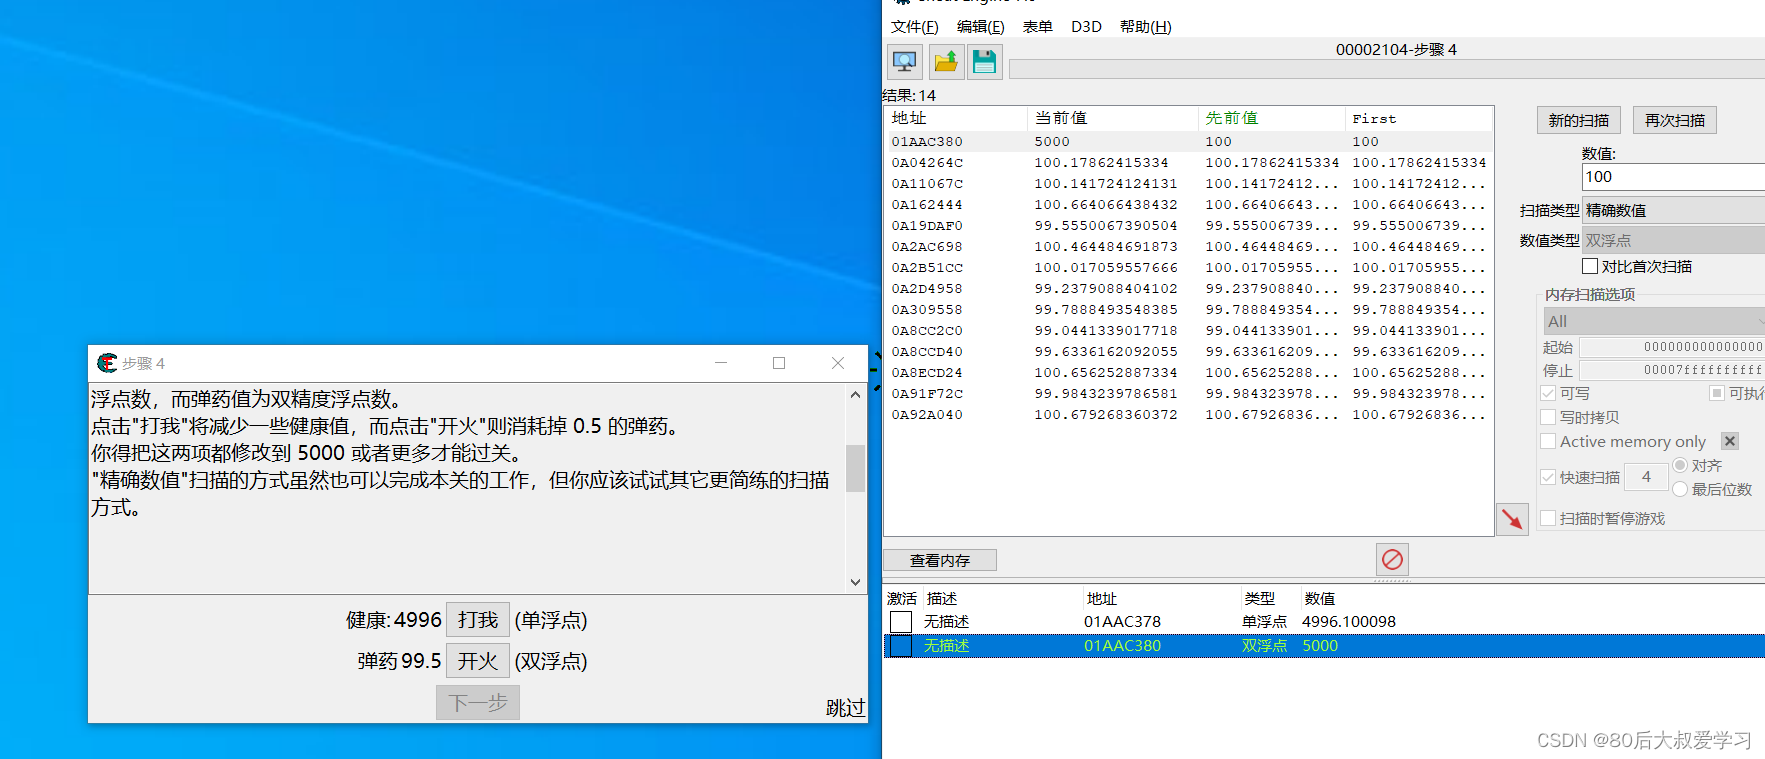Click value 5000 in highlighted address row
The image size is (1765, 759).
1320,646
